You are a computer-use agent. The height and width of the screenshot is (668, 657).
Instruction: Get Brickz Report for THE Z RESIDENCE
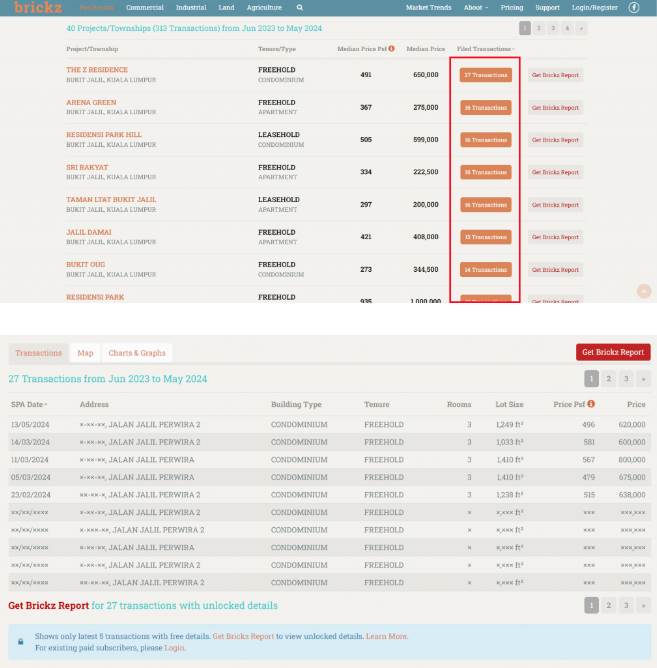pos(555,75)
